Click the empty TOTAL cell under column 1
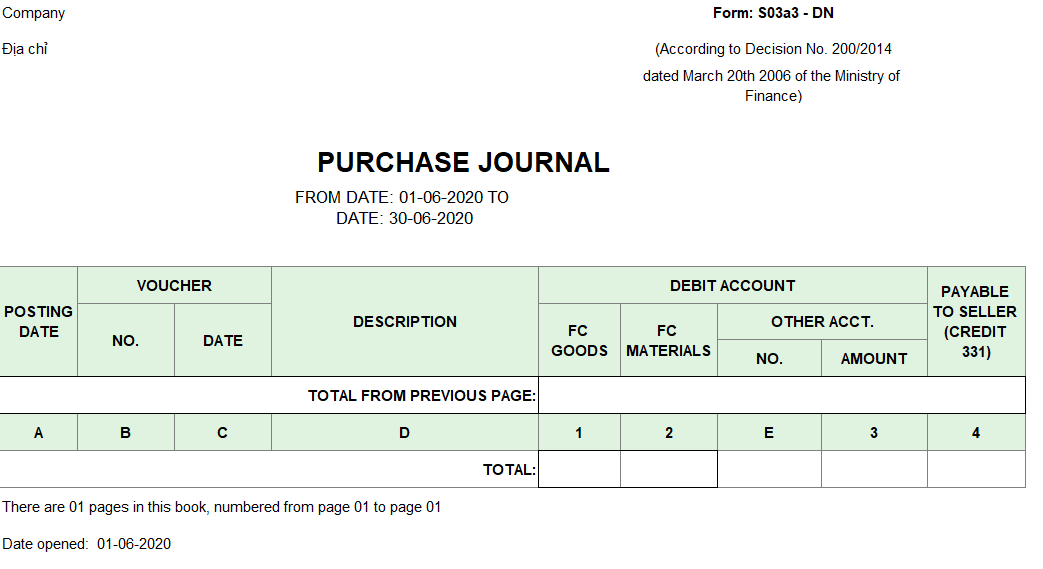 (x=579, y=469)
